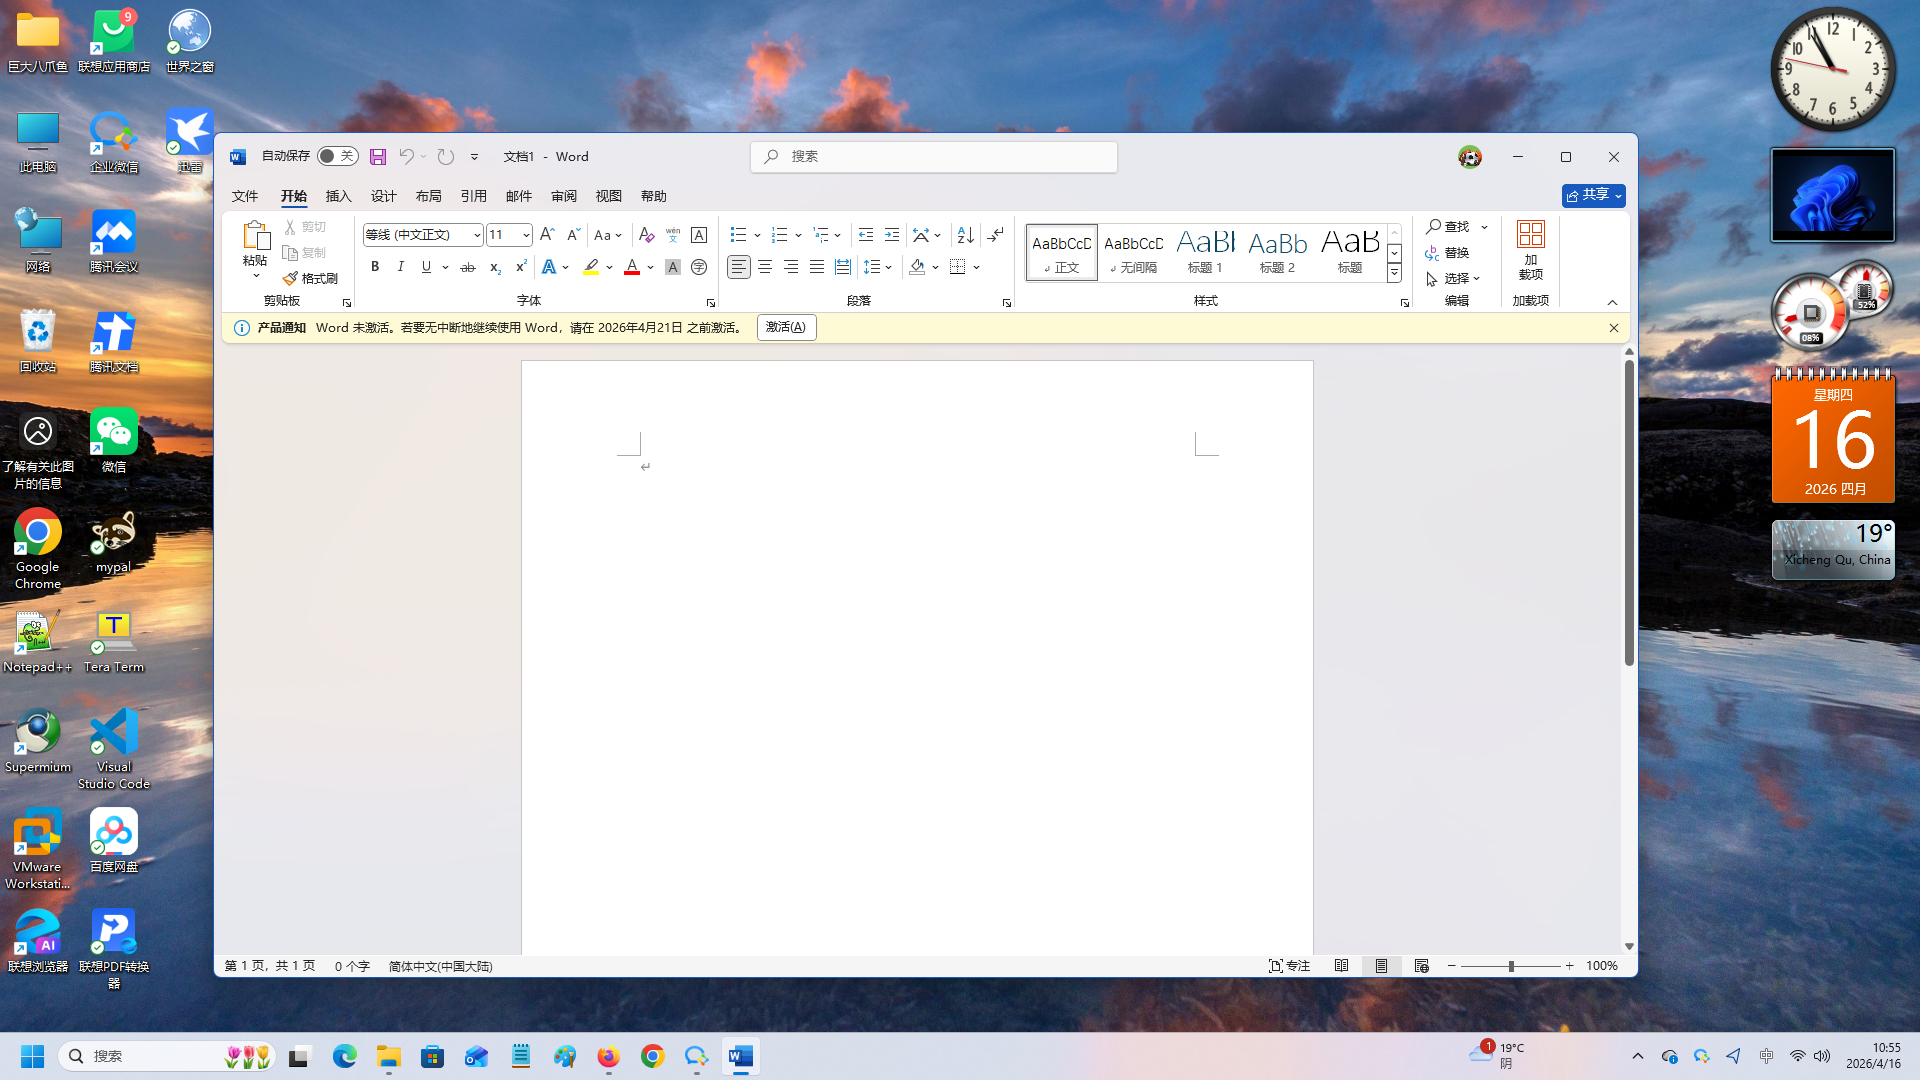Open the font size dropdown

[526, 235]
